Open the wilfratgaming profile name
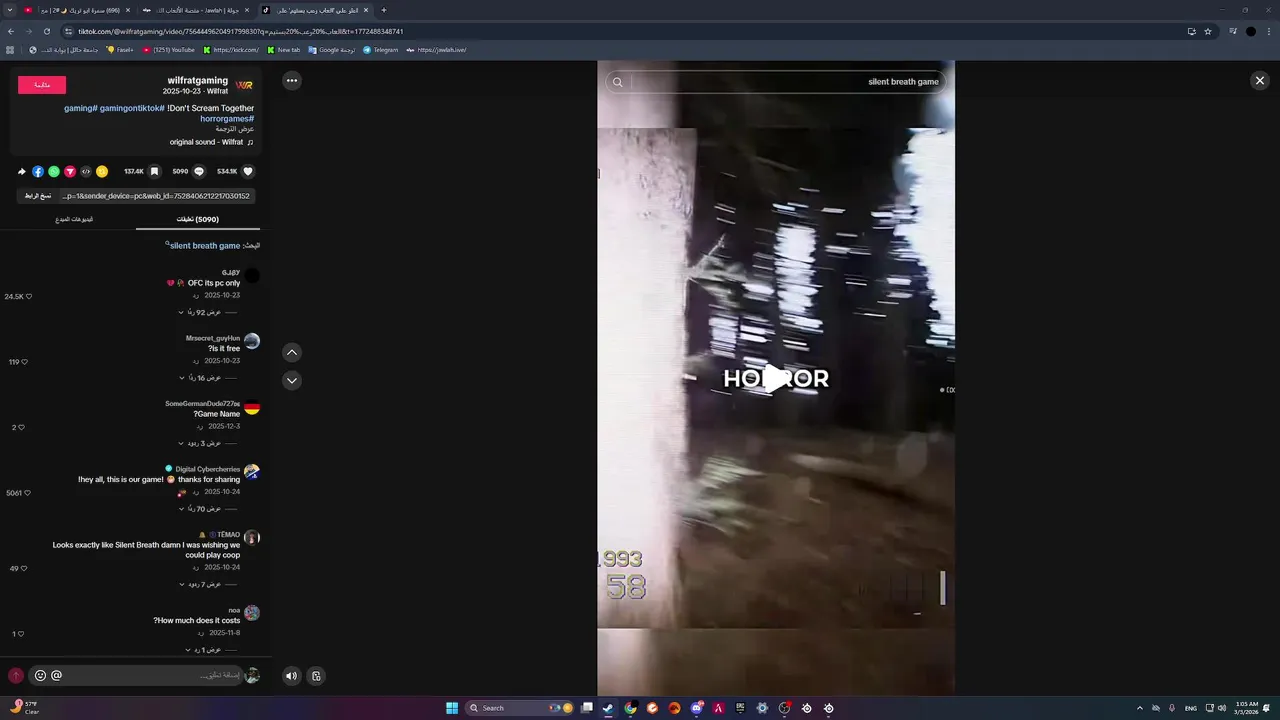 pos(198,80)
